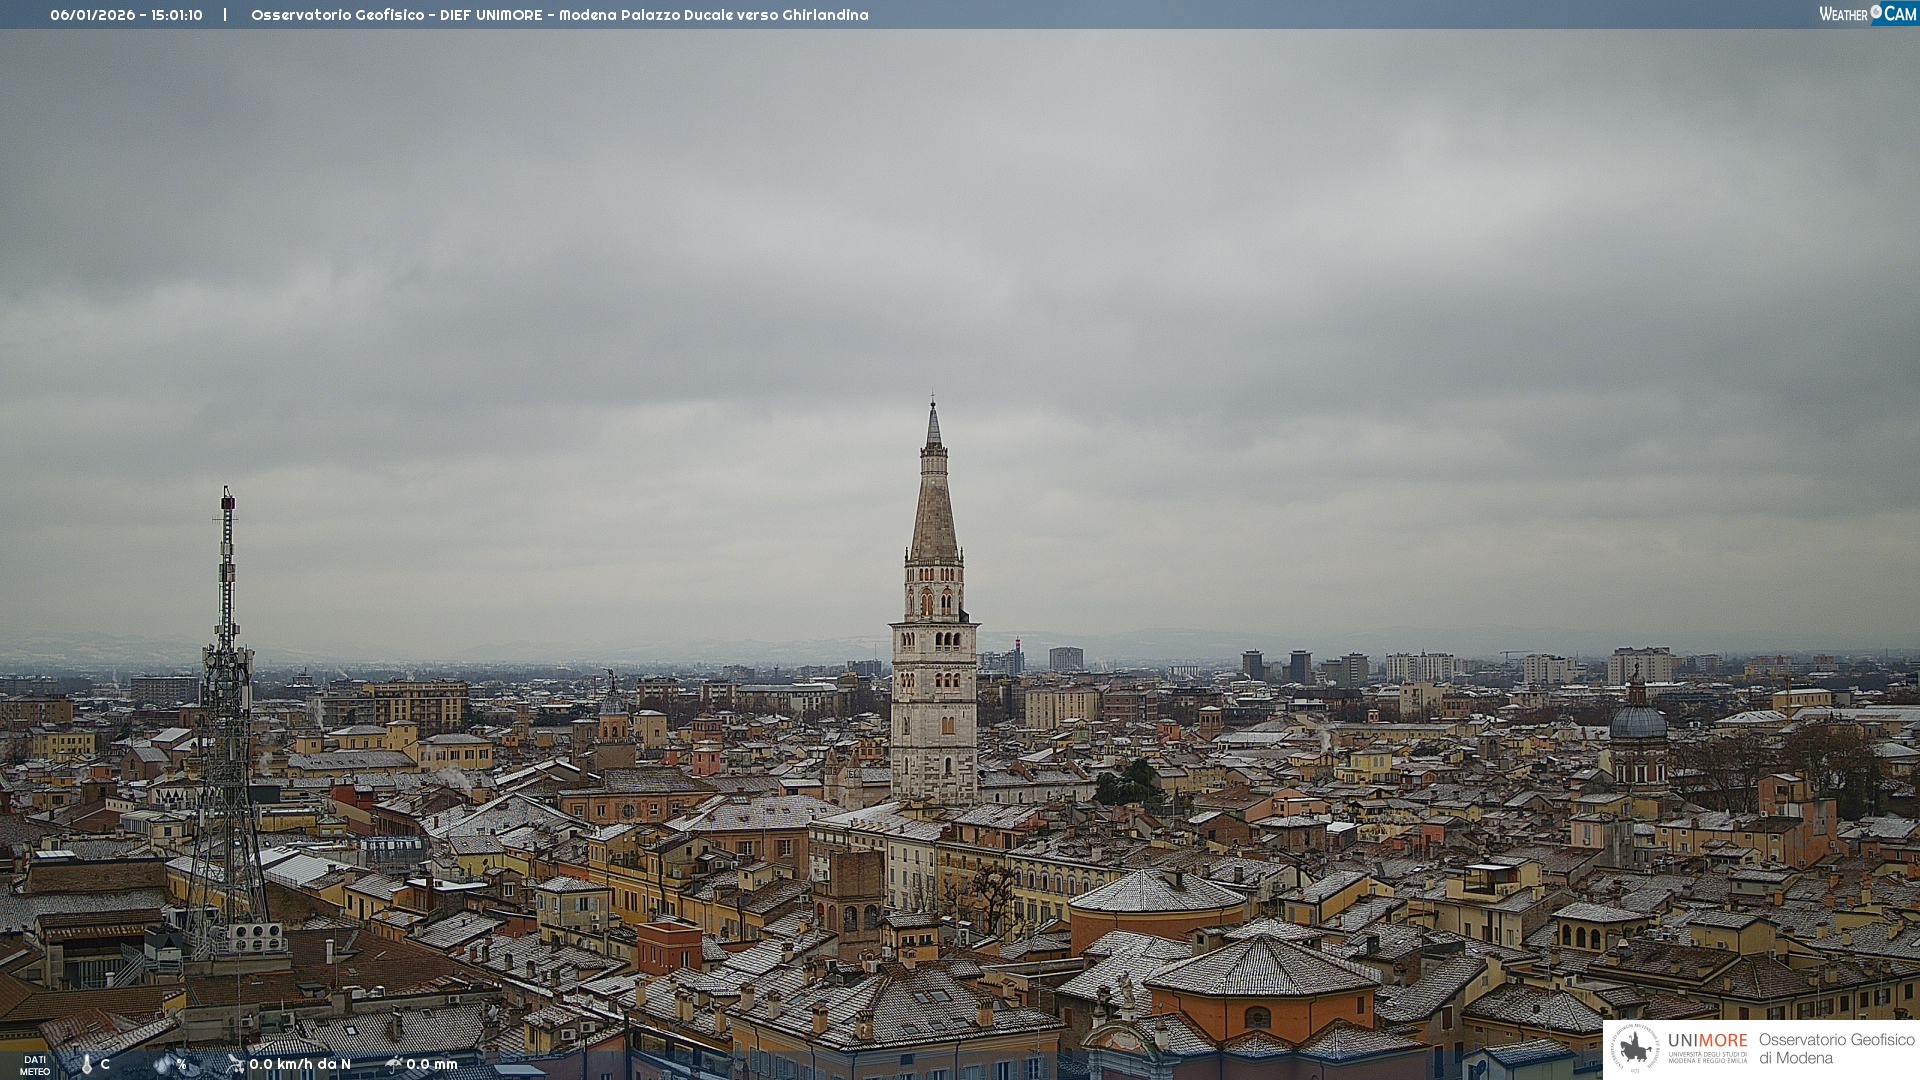This screenshot has width=1920, height=1080.
Task: Click the WeatherCam camera lens icon
Action: [1876, 12]
